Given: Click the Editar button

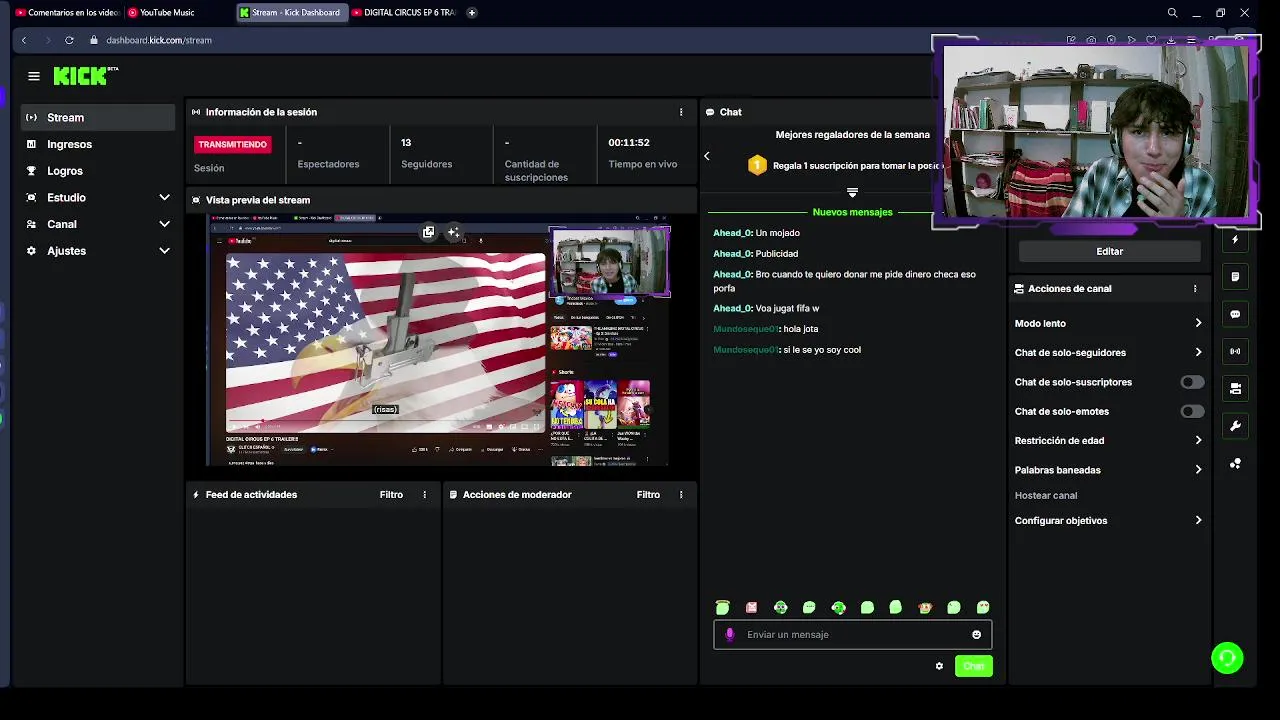Looking at the screenshot, I should tap(1109, 251).
